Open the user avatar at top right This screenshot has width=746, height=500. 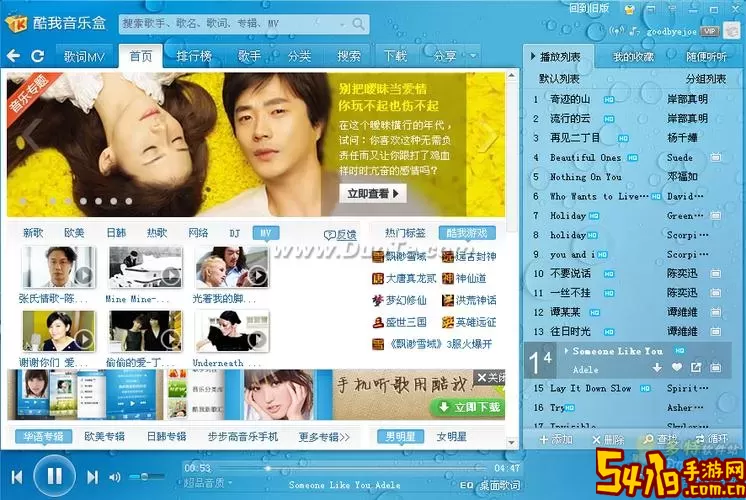tap(732, 31)
